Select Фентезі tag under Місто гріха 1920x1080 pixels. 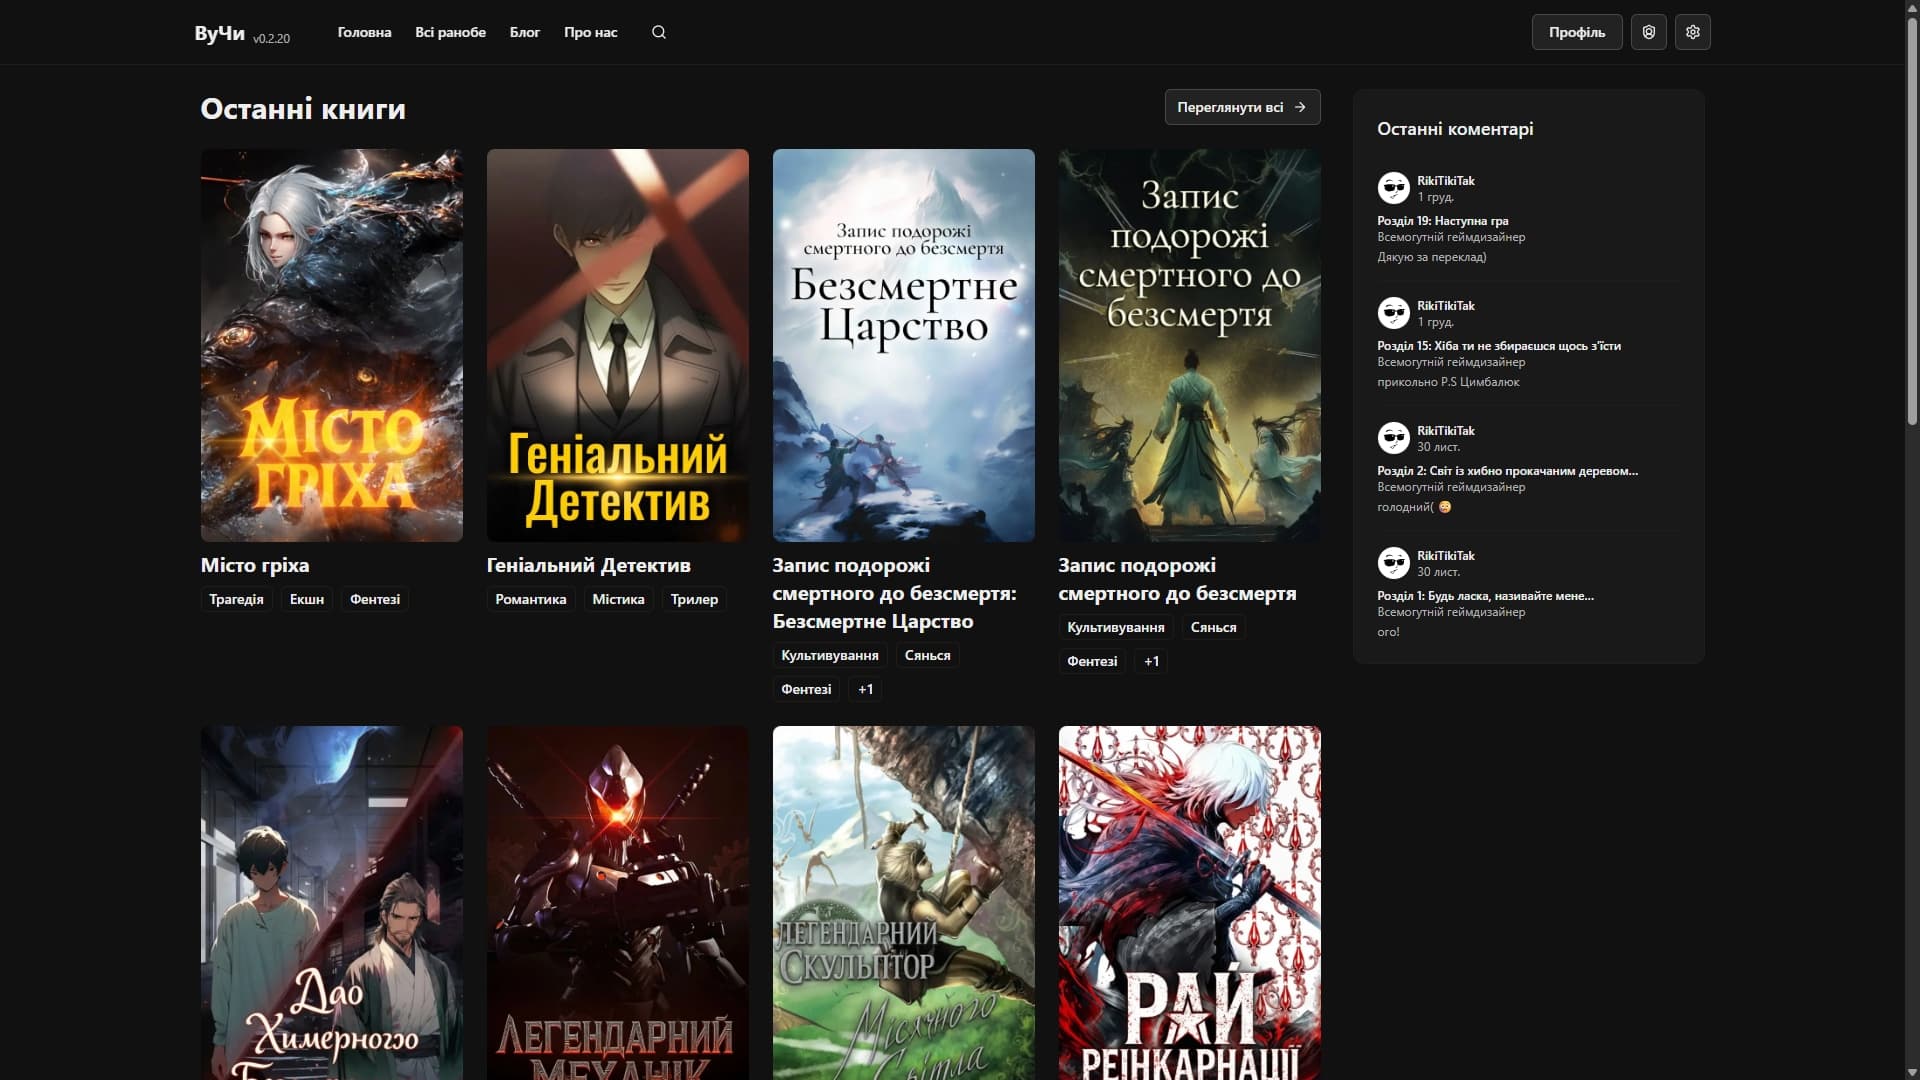pyautogui.click(x=375, y=599)
